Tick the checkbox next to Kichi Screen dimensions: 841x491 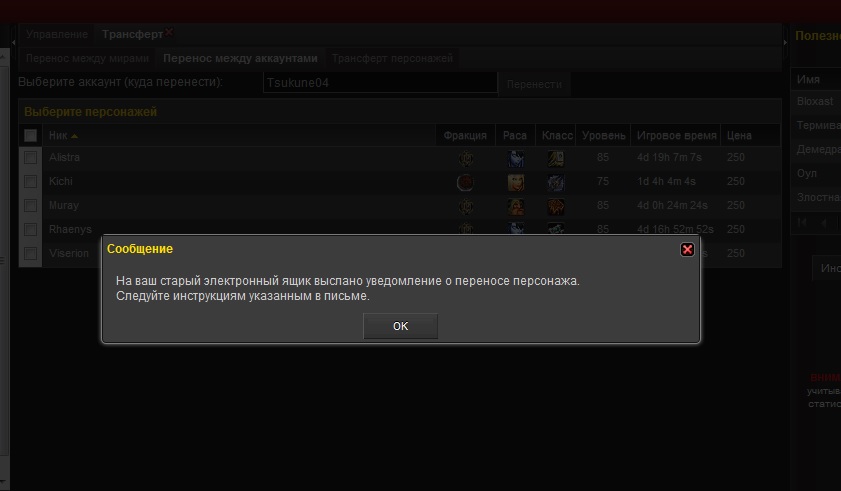[x=31, y=182]
